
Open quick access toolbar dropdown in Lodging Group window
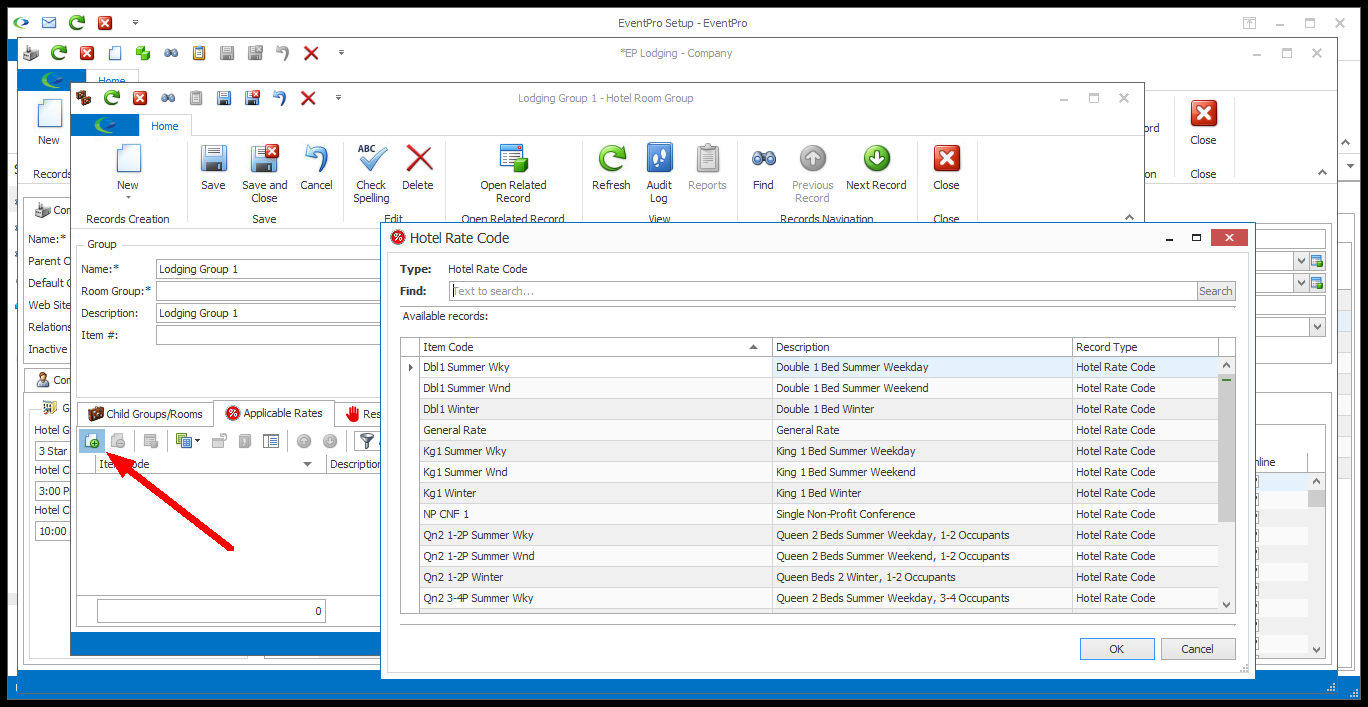tap(338, 98)
